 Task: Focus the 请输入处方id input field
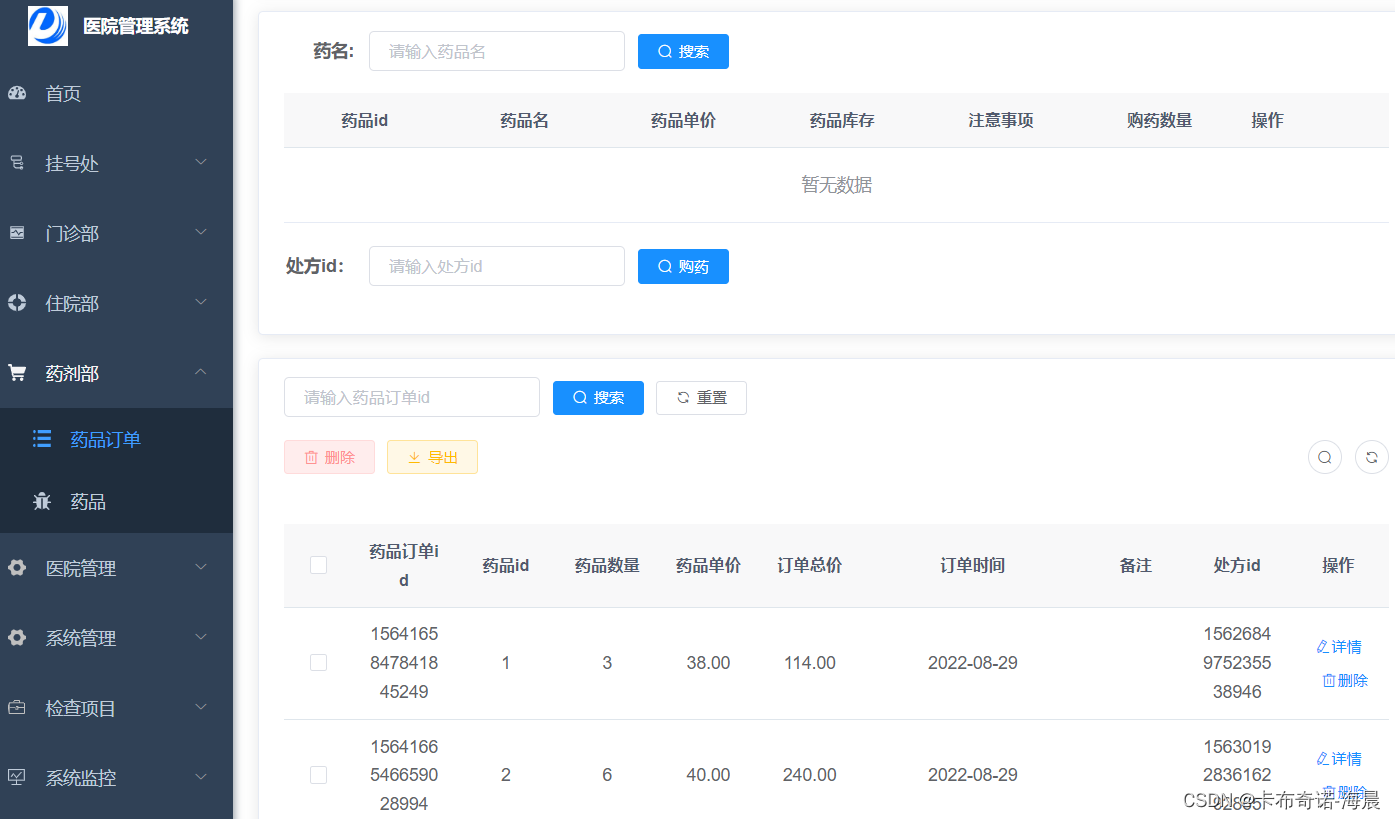point(497,266)
